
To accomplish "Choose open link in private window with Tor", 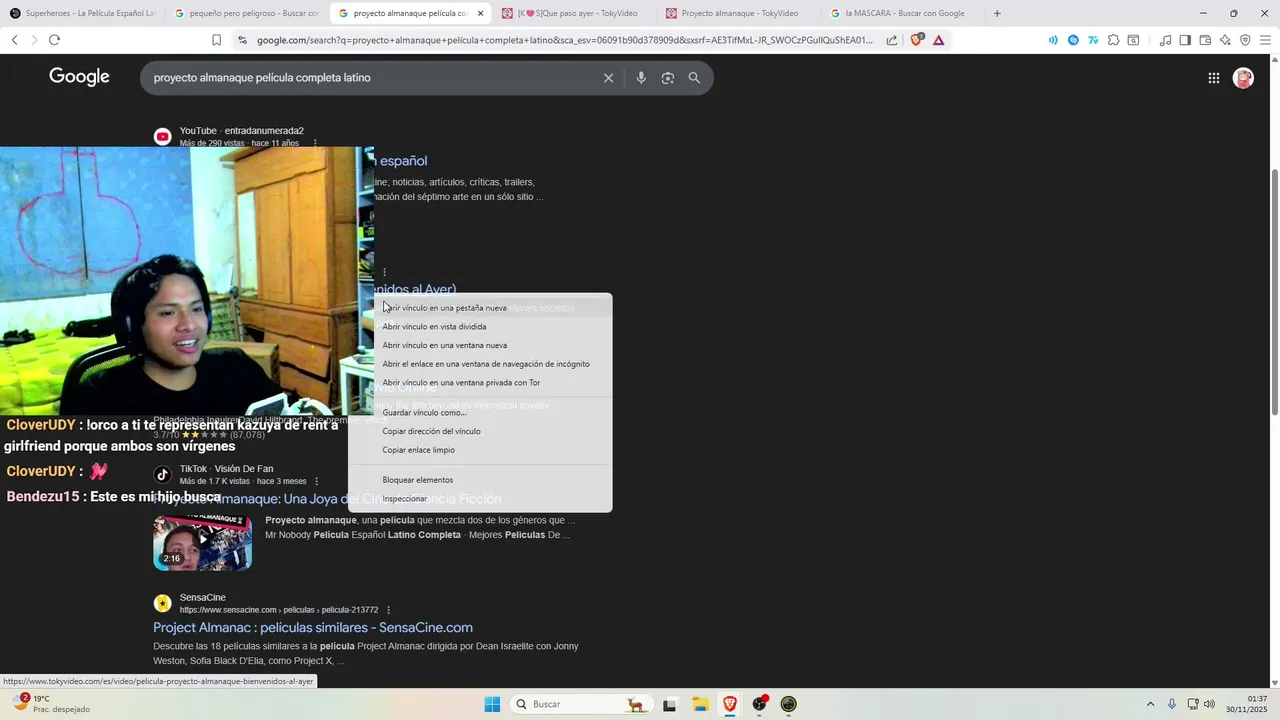I will (x=480, y=383).
